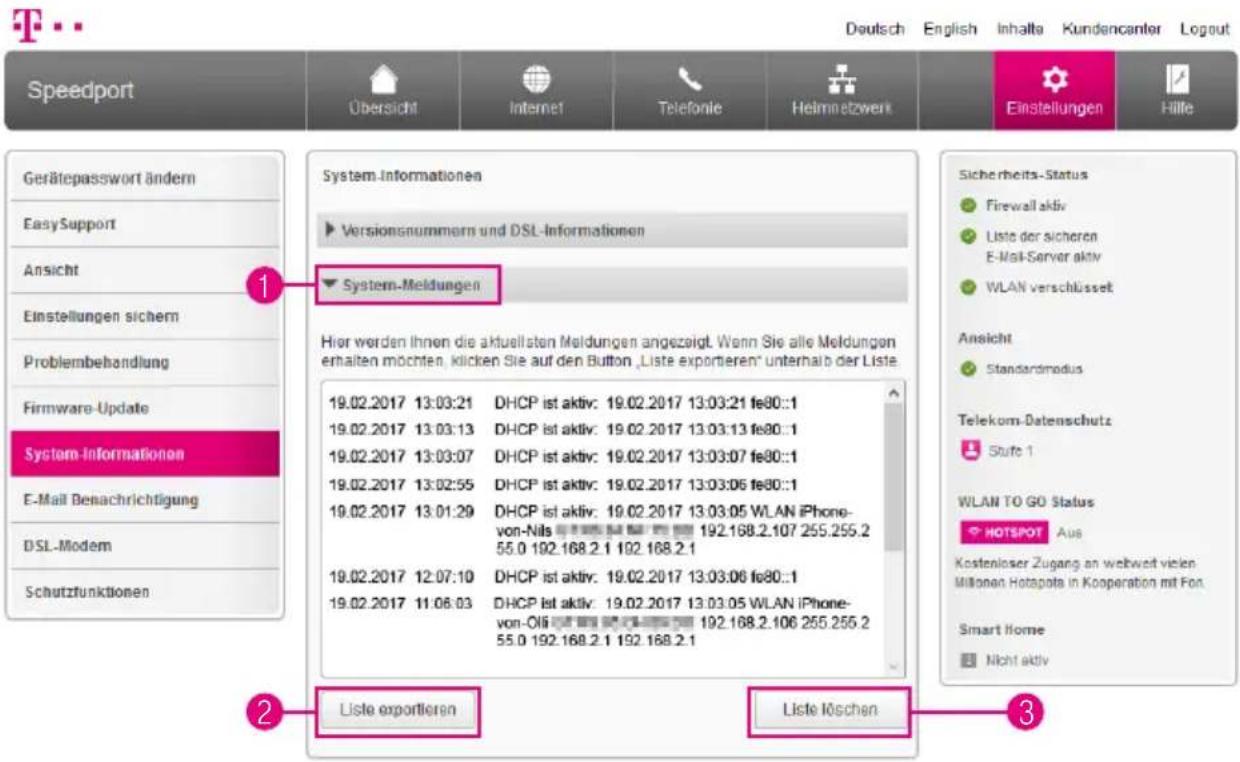Open Problembehandlung menu entry
The width and height of the screenshot is (1240, 762).
[146, 362]
